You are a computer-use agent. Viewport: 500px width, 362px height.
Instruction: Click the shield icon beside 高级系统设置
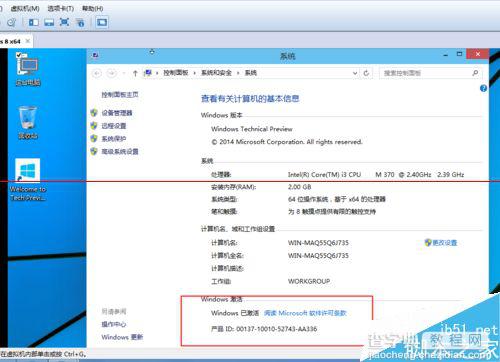[94, 151]
